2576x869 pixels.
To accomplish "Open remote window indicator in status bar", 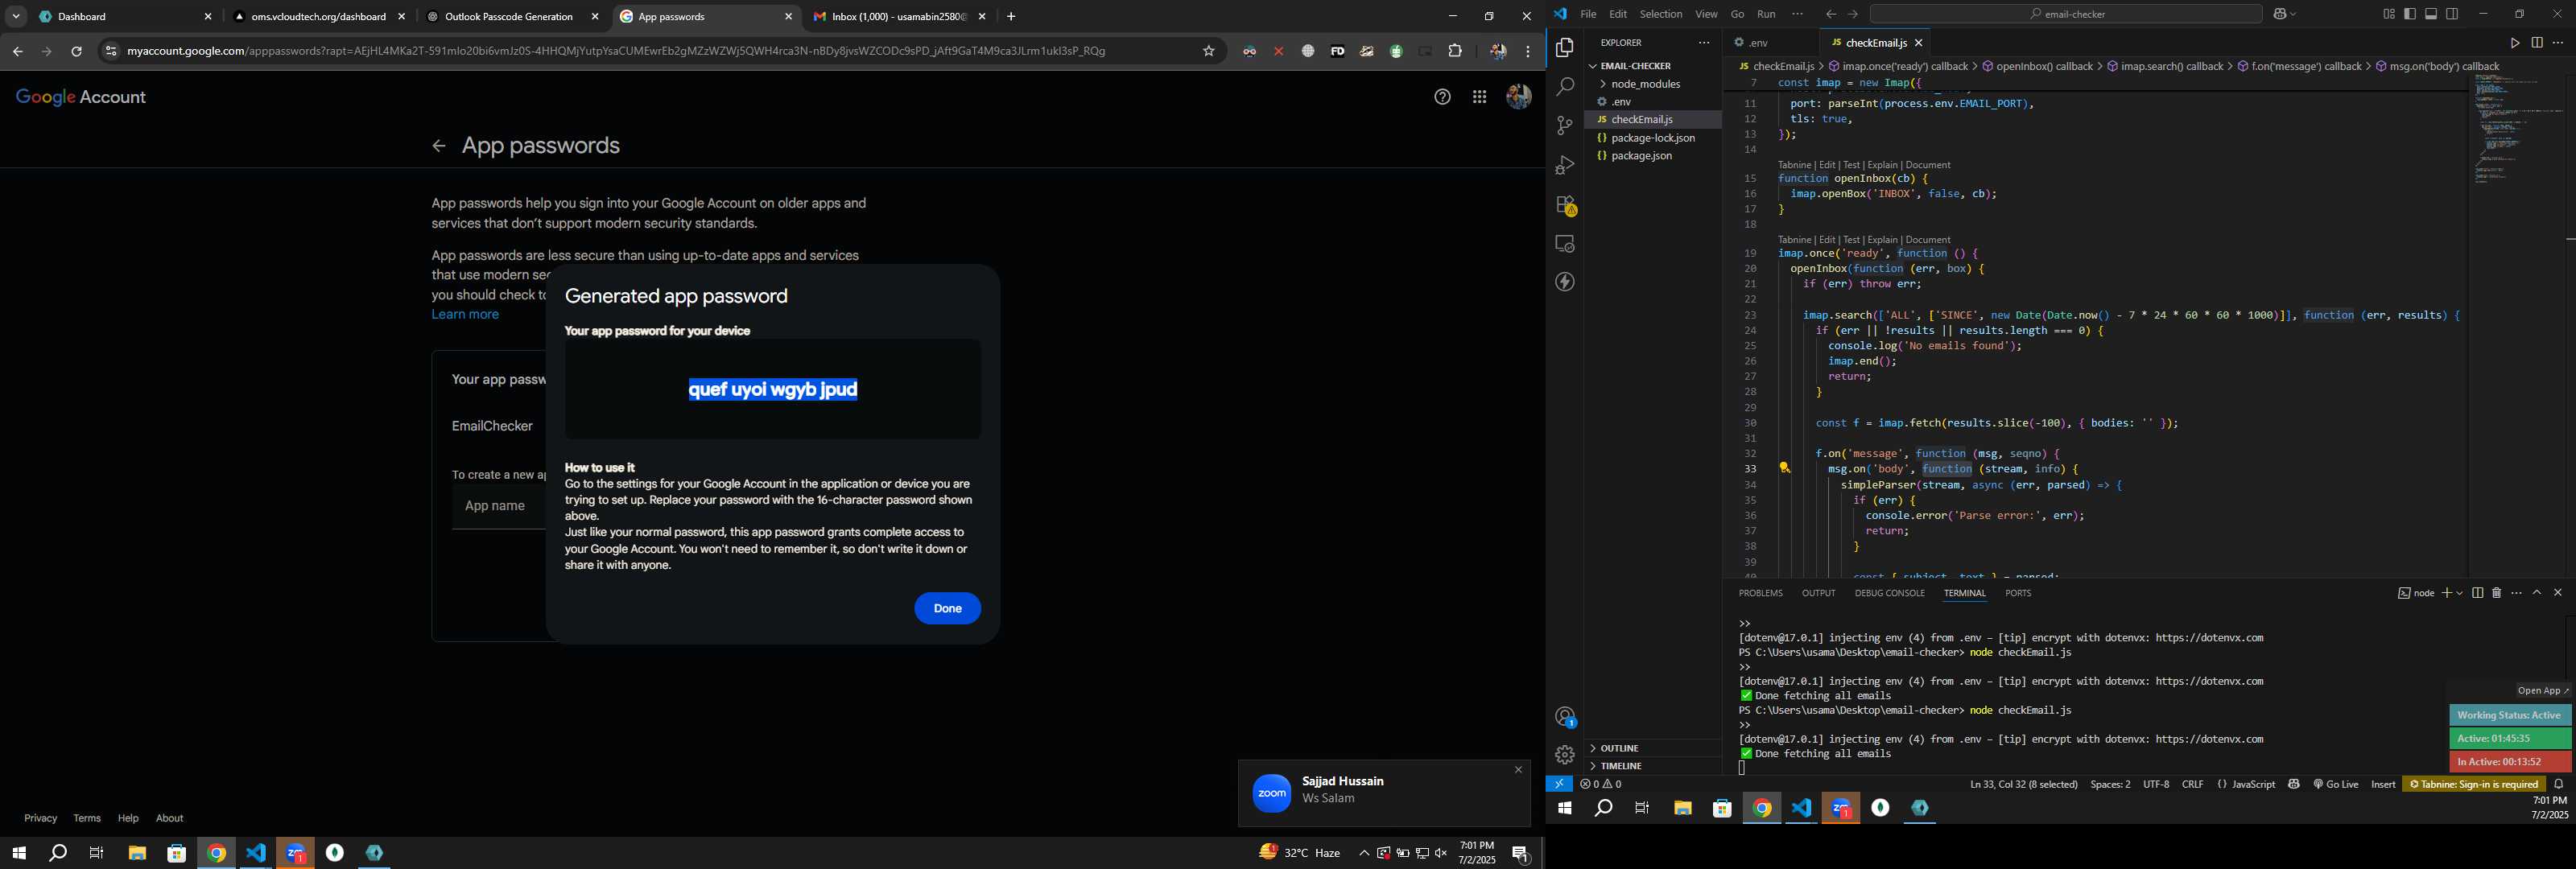I will (1559, 784).
